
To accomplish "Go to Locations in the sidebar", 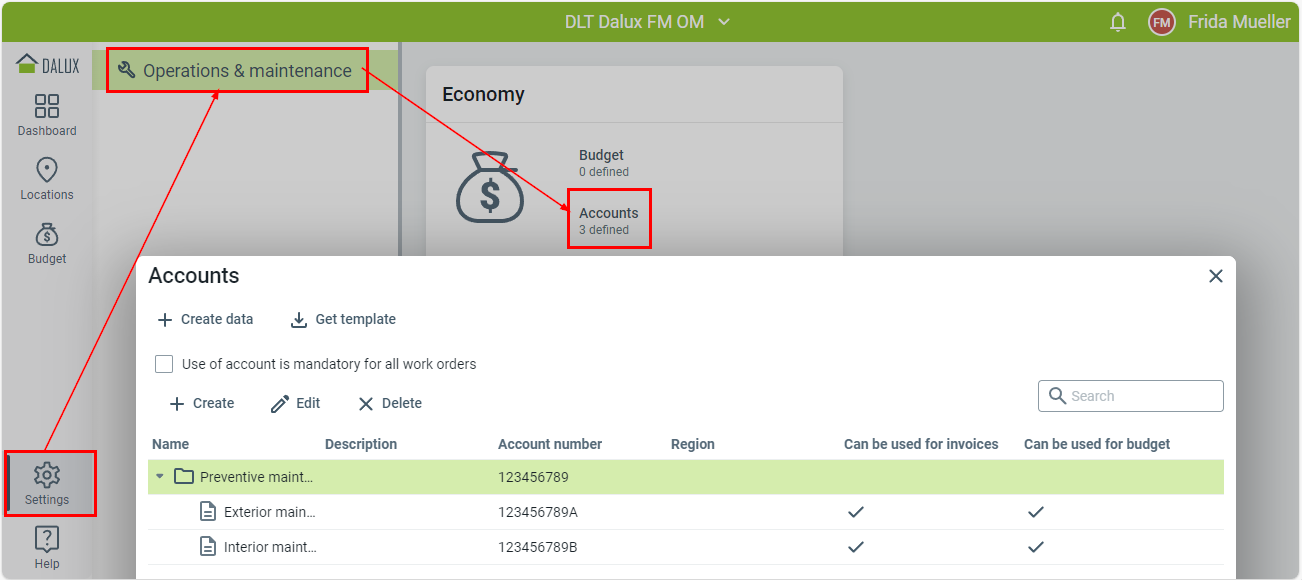I will pos(47,179).
